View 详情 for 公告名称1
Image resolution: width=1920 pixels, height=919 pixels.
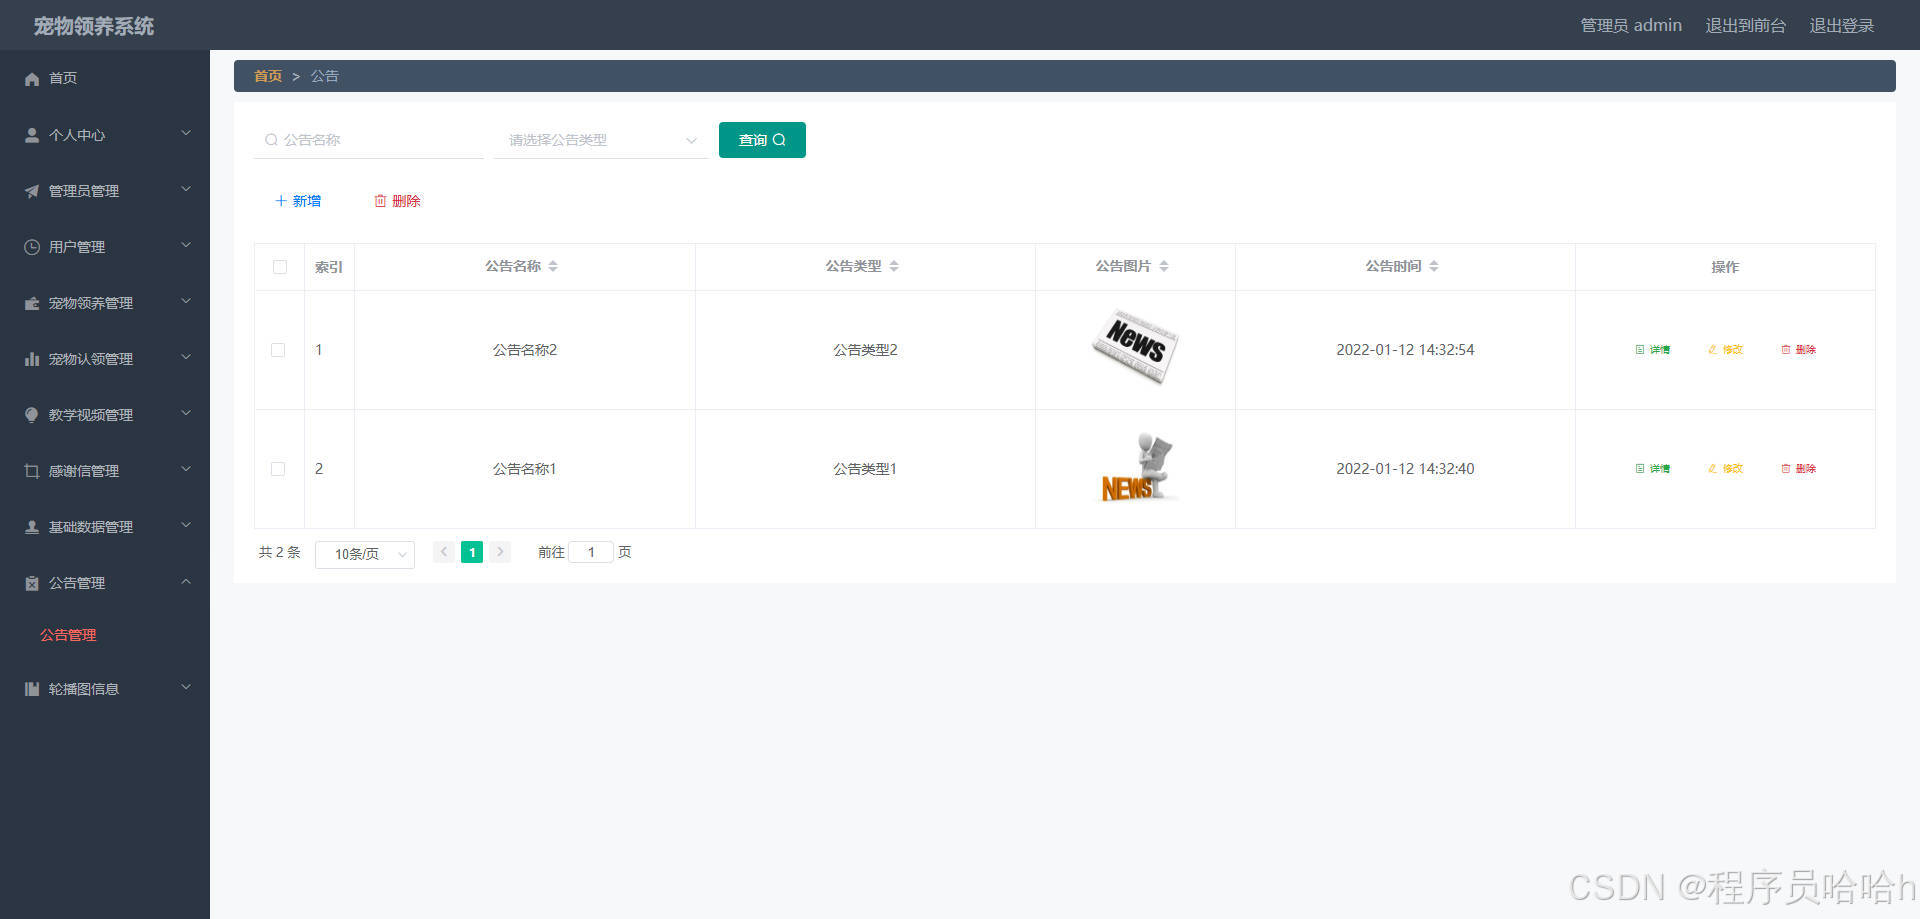pos(1652,469)
